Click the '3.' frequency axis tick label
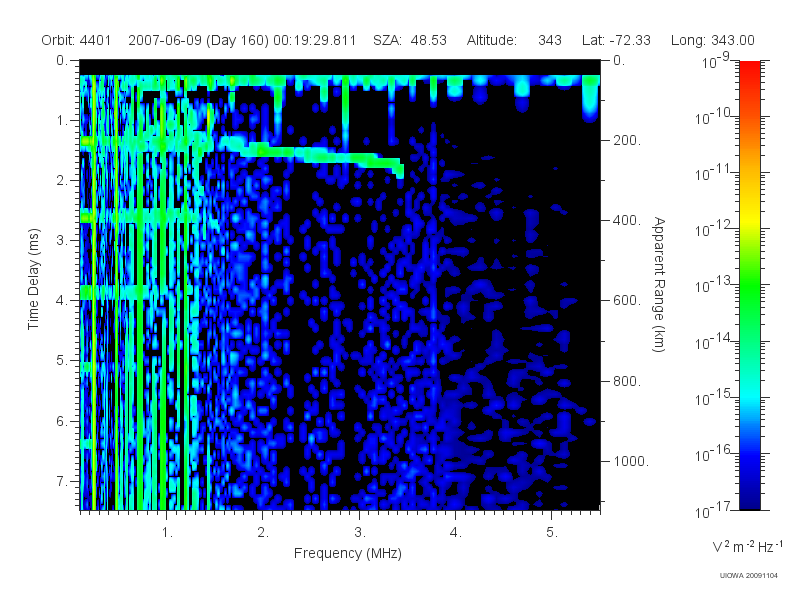800x600 pixels. 360,533
